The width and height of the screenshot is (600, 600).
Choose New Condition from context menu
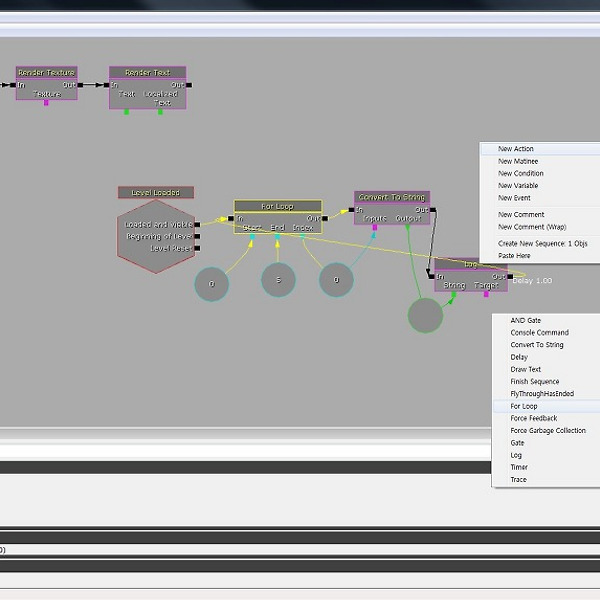point(520,173)
